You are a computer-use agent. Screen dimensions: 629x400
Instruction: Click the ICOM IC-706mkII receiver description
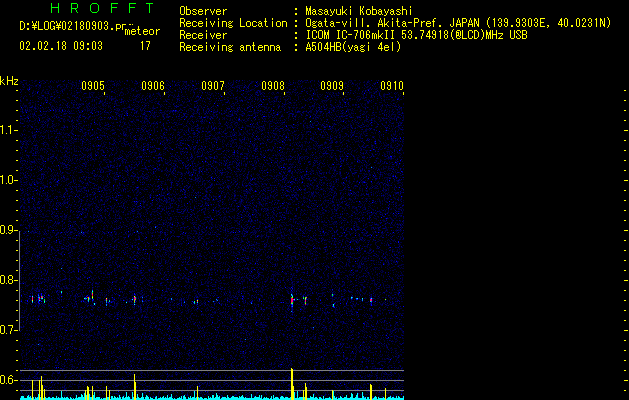coord(416,35)
